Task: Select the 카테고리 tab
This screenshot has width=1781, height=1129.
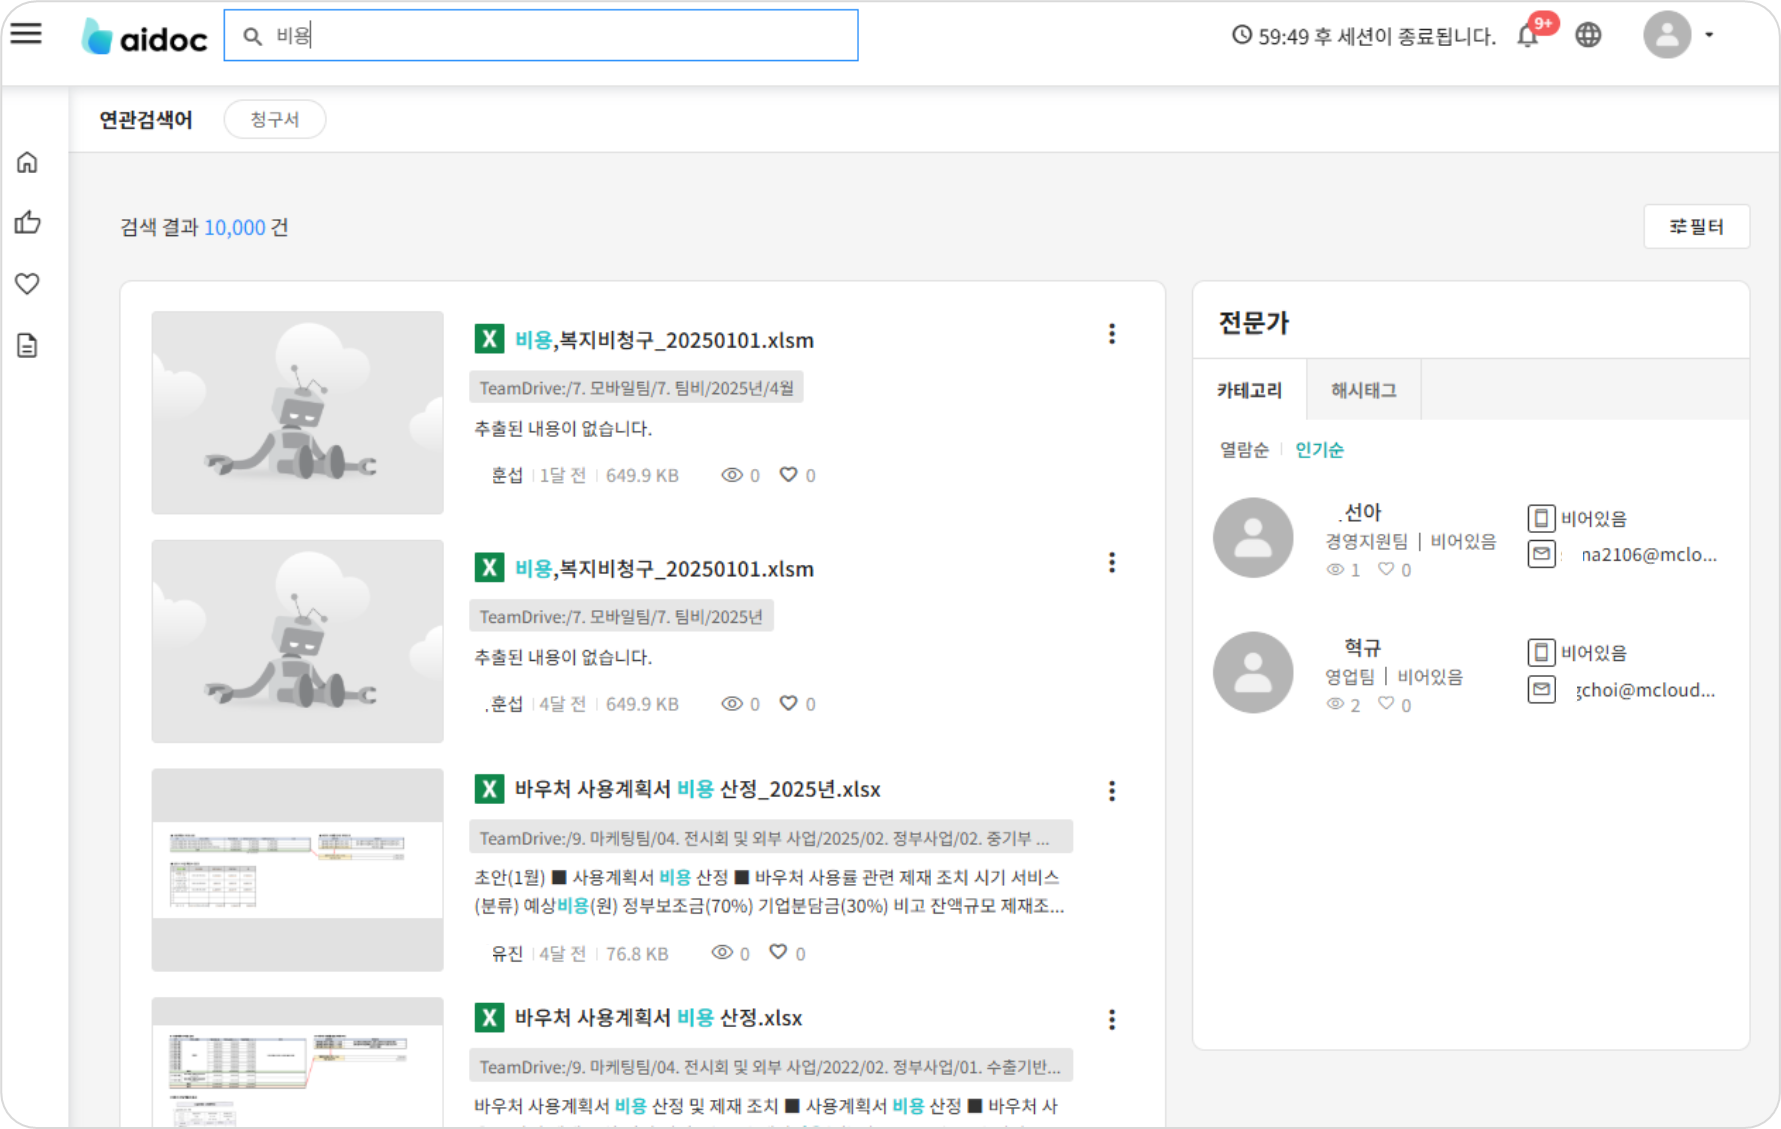Action: 1249,390
